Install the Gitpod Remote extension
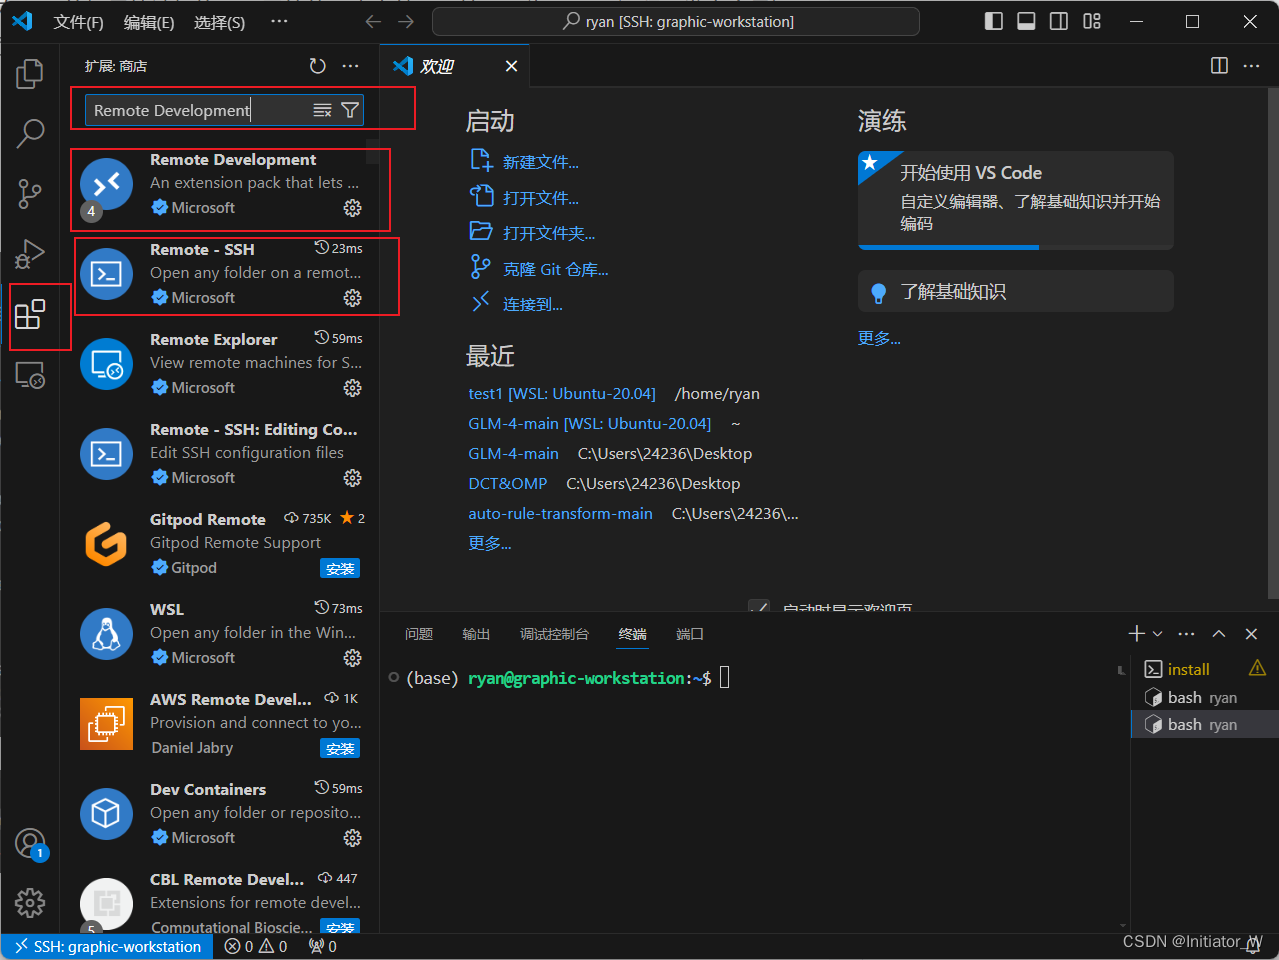The width and height of the screenshot is (1279, 960). (x=340, y=568)
